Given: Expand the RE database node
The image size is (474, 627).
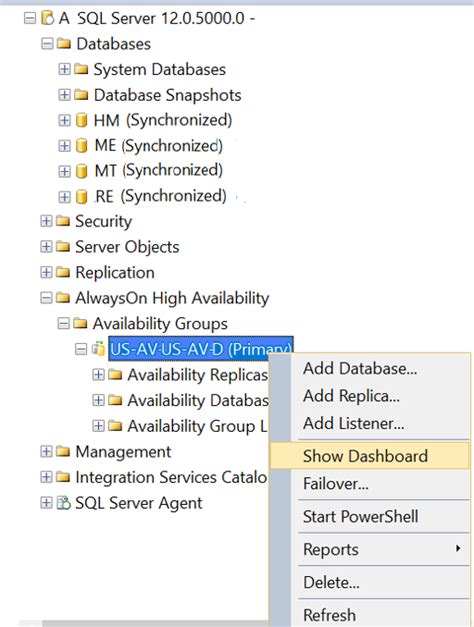Looking at the screenshot, I should (64, 197).
